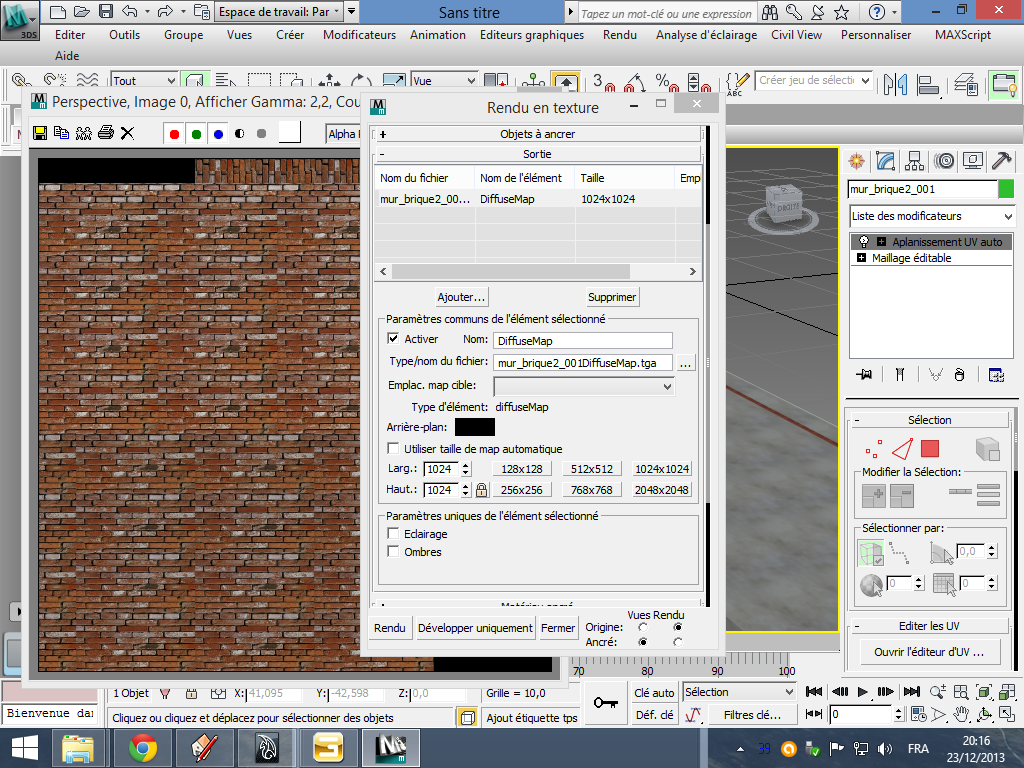Open the Animation menu

438,35
